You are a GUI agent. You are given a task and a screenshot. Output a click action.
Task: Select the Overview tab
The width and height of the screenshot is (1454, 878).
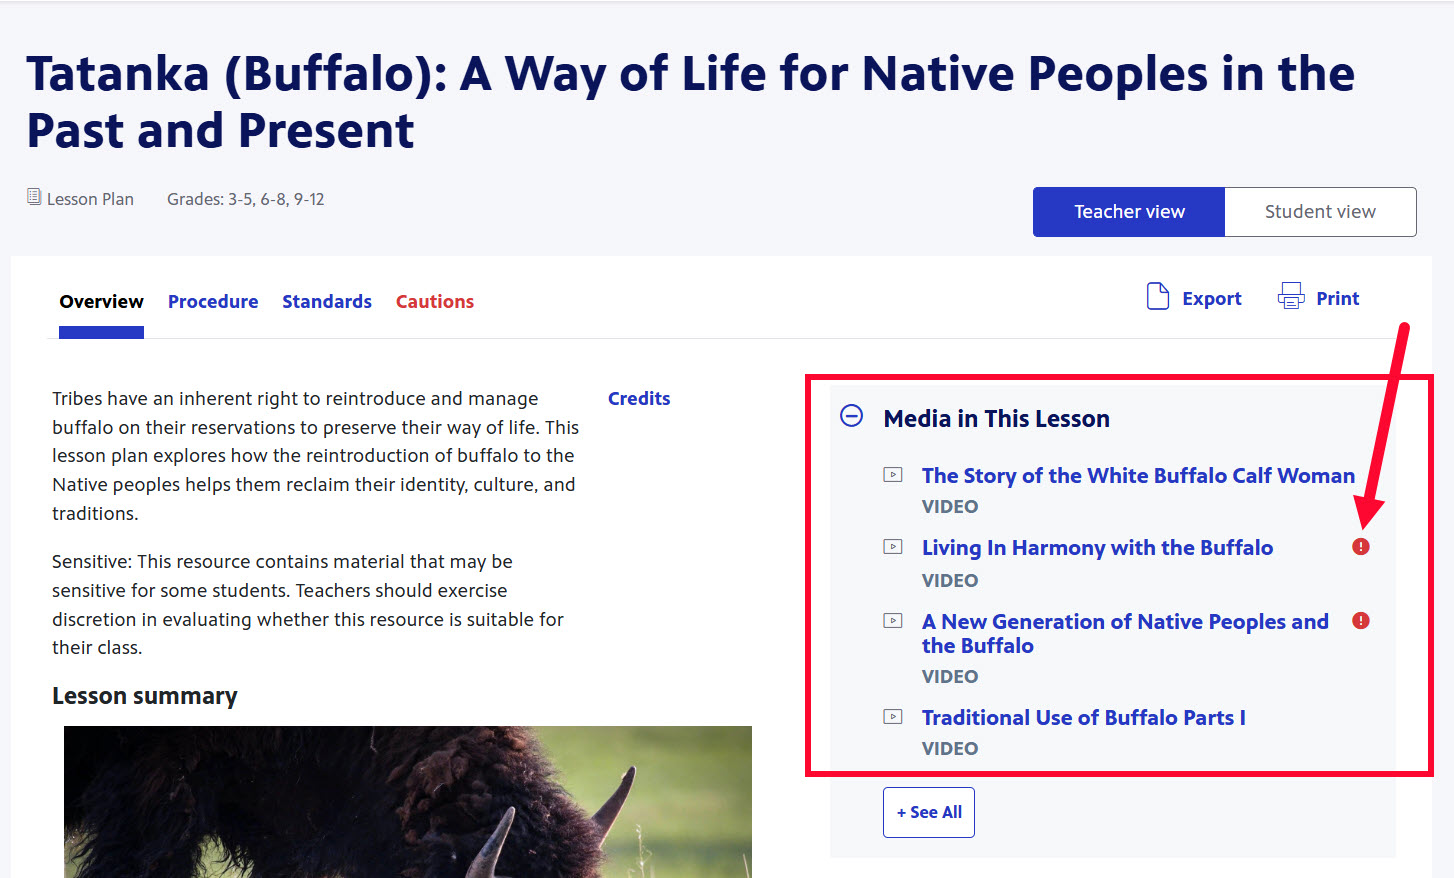101,302
